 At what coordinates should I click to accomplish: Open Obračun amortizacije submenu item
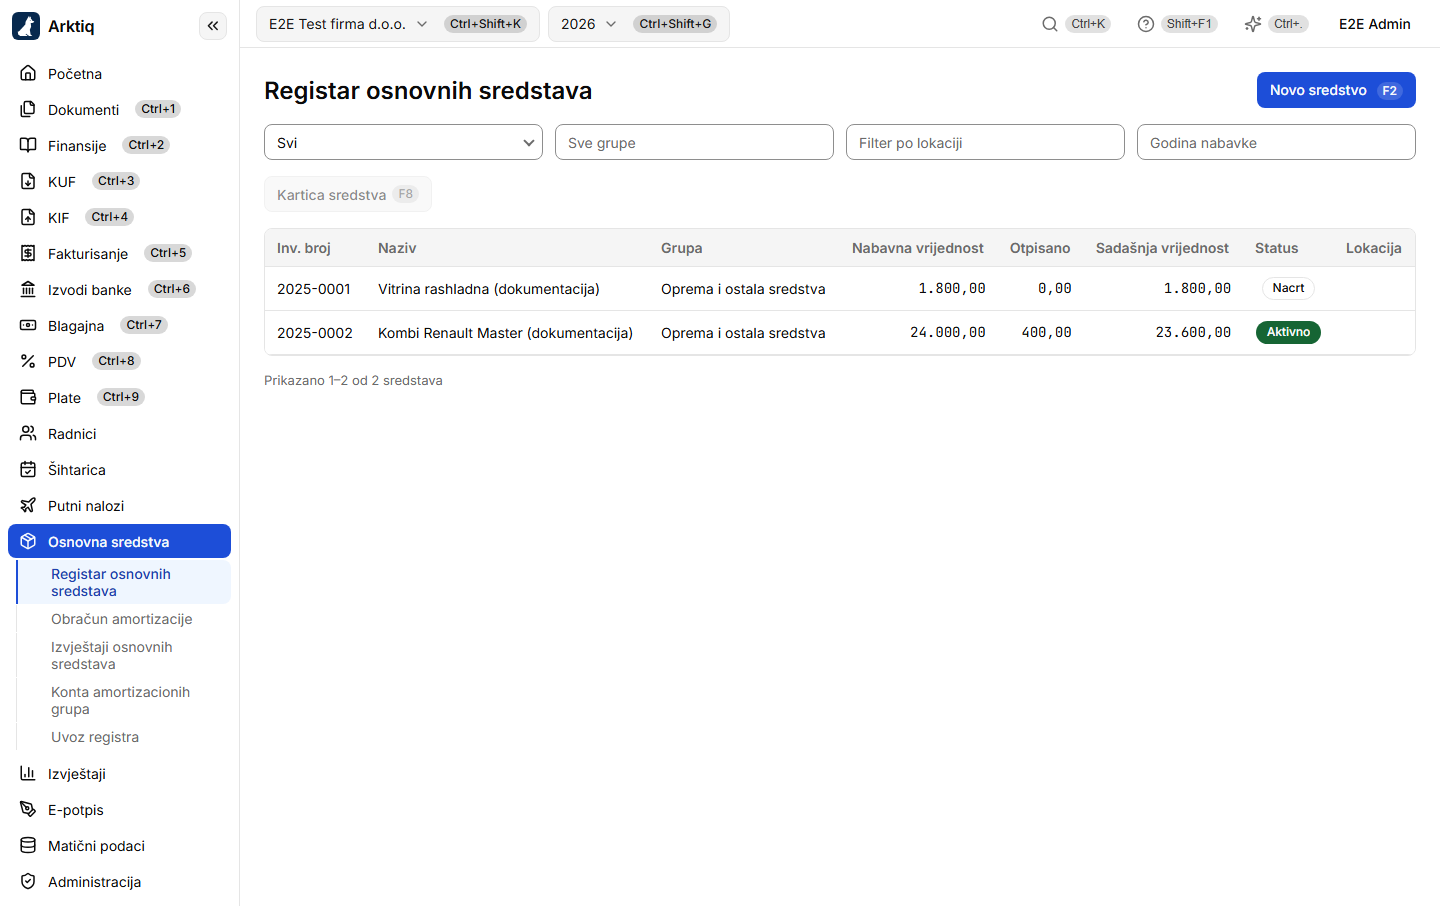coord(122,619)
